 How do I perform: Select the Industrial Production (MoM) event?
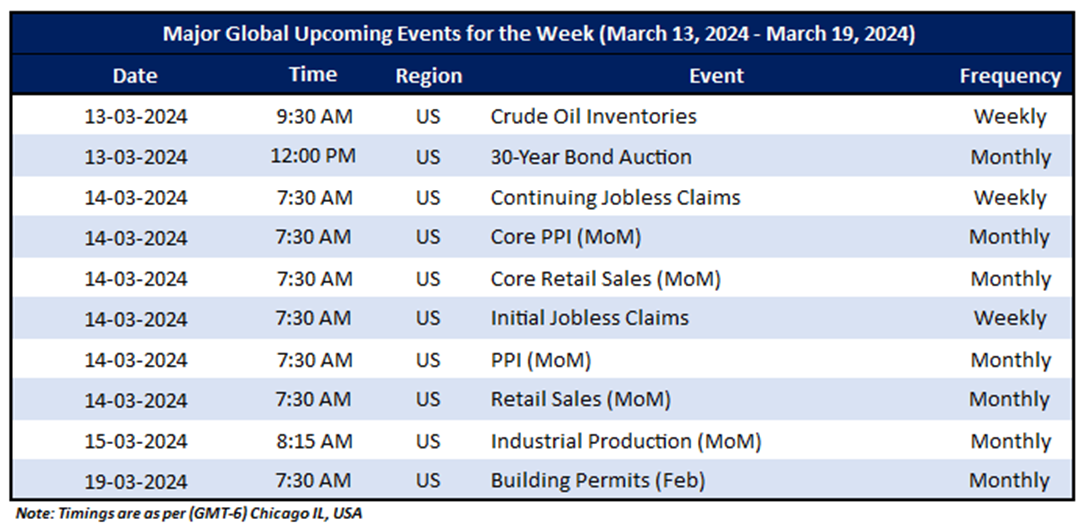(x=625, y=441)
